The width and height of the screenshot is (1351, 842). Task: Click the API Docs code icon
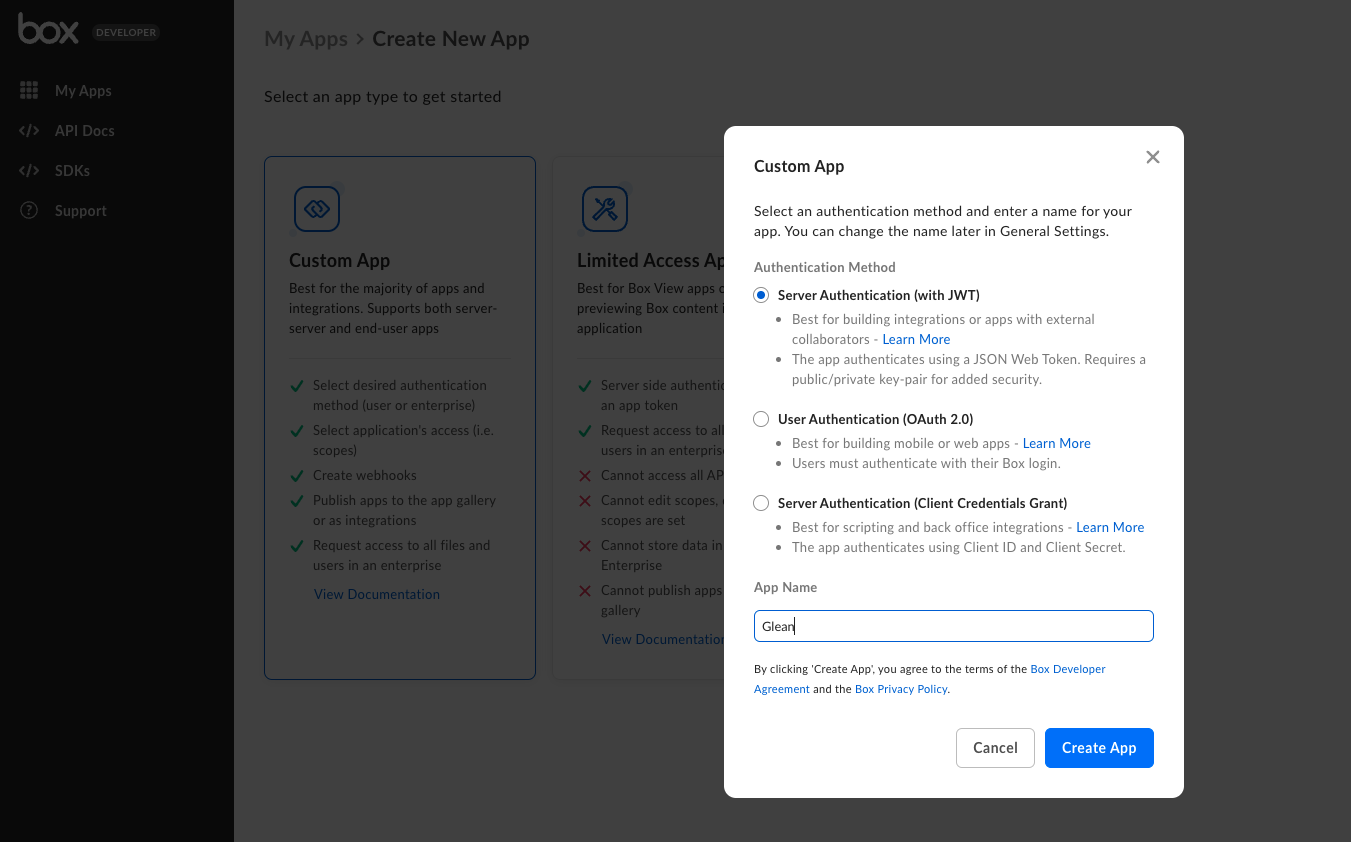pos(29,131)
